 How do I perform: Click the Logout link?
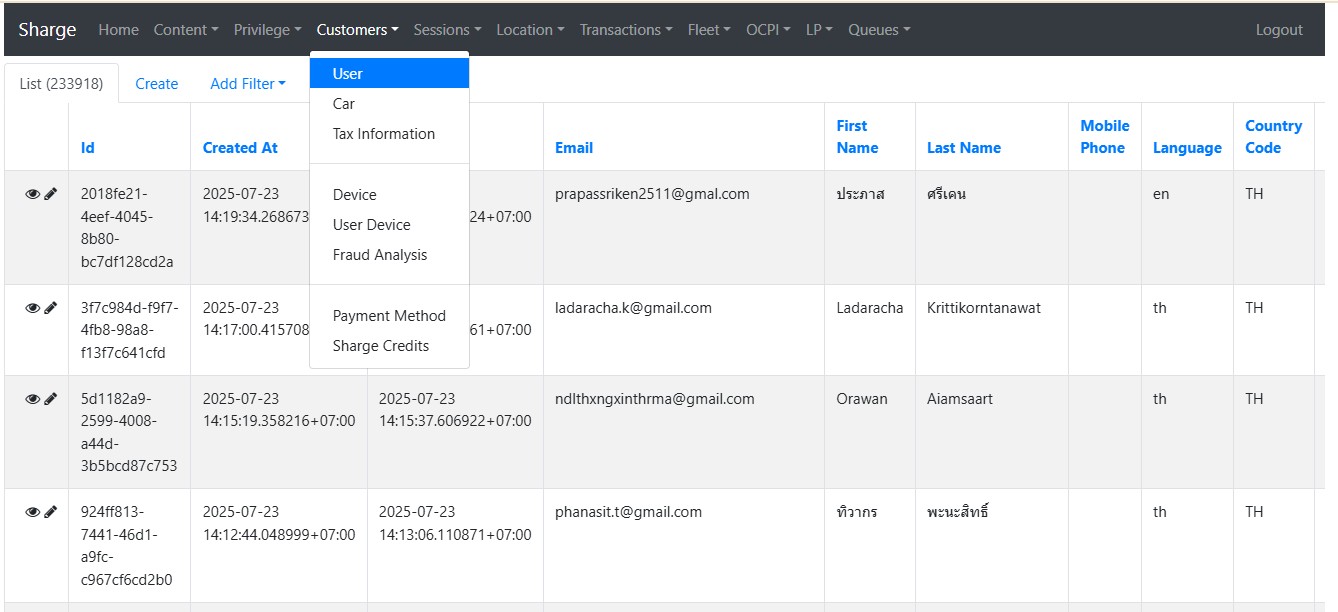click(1279, 30)
